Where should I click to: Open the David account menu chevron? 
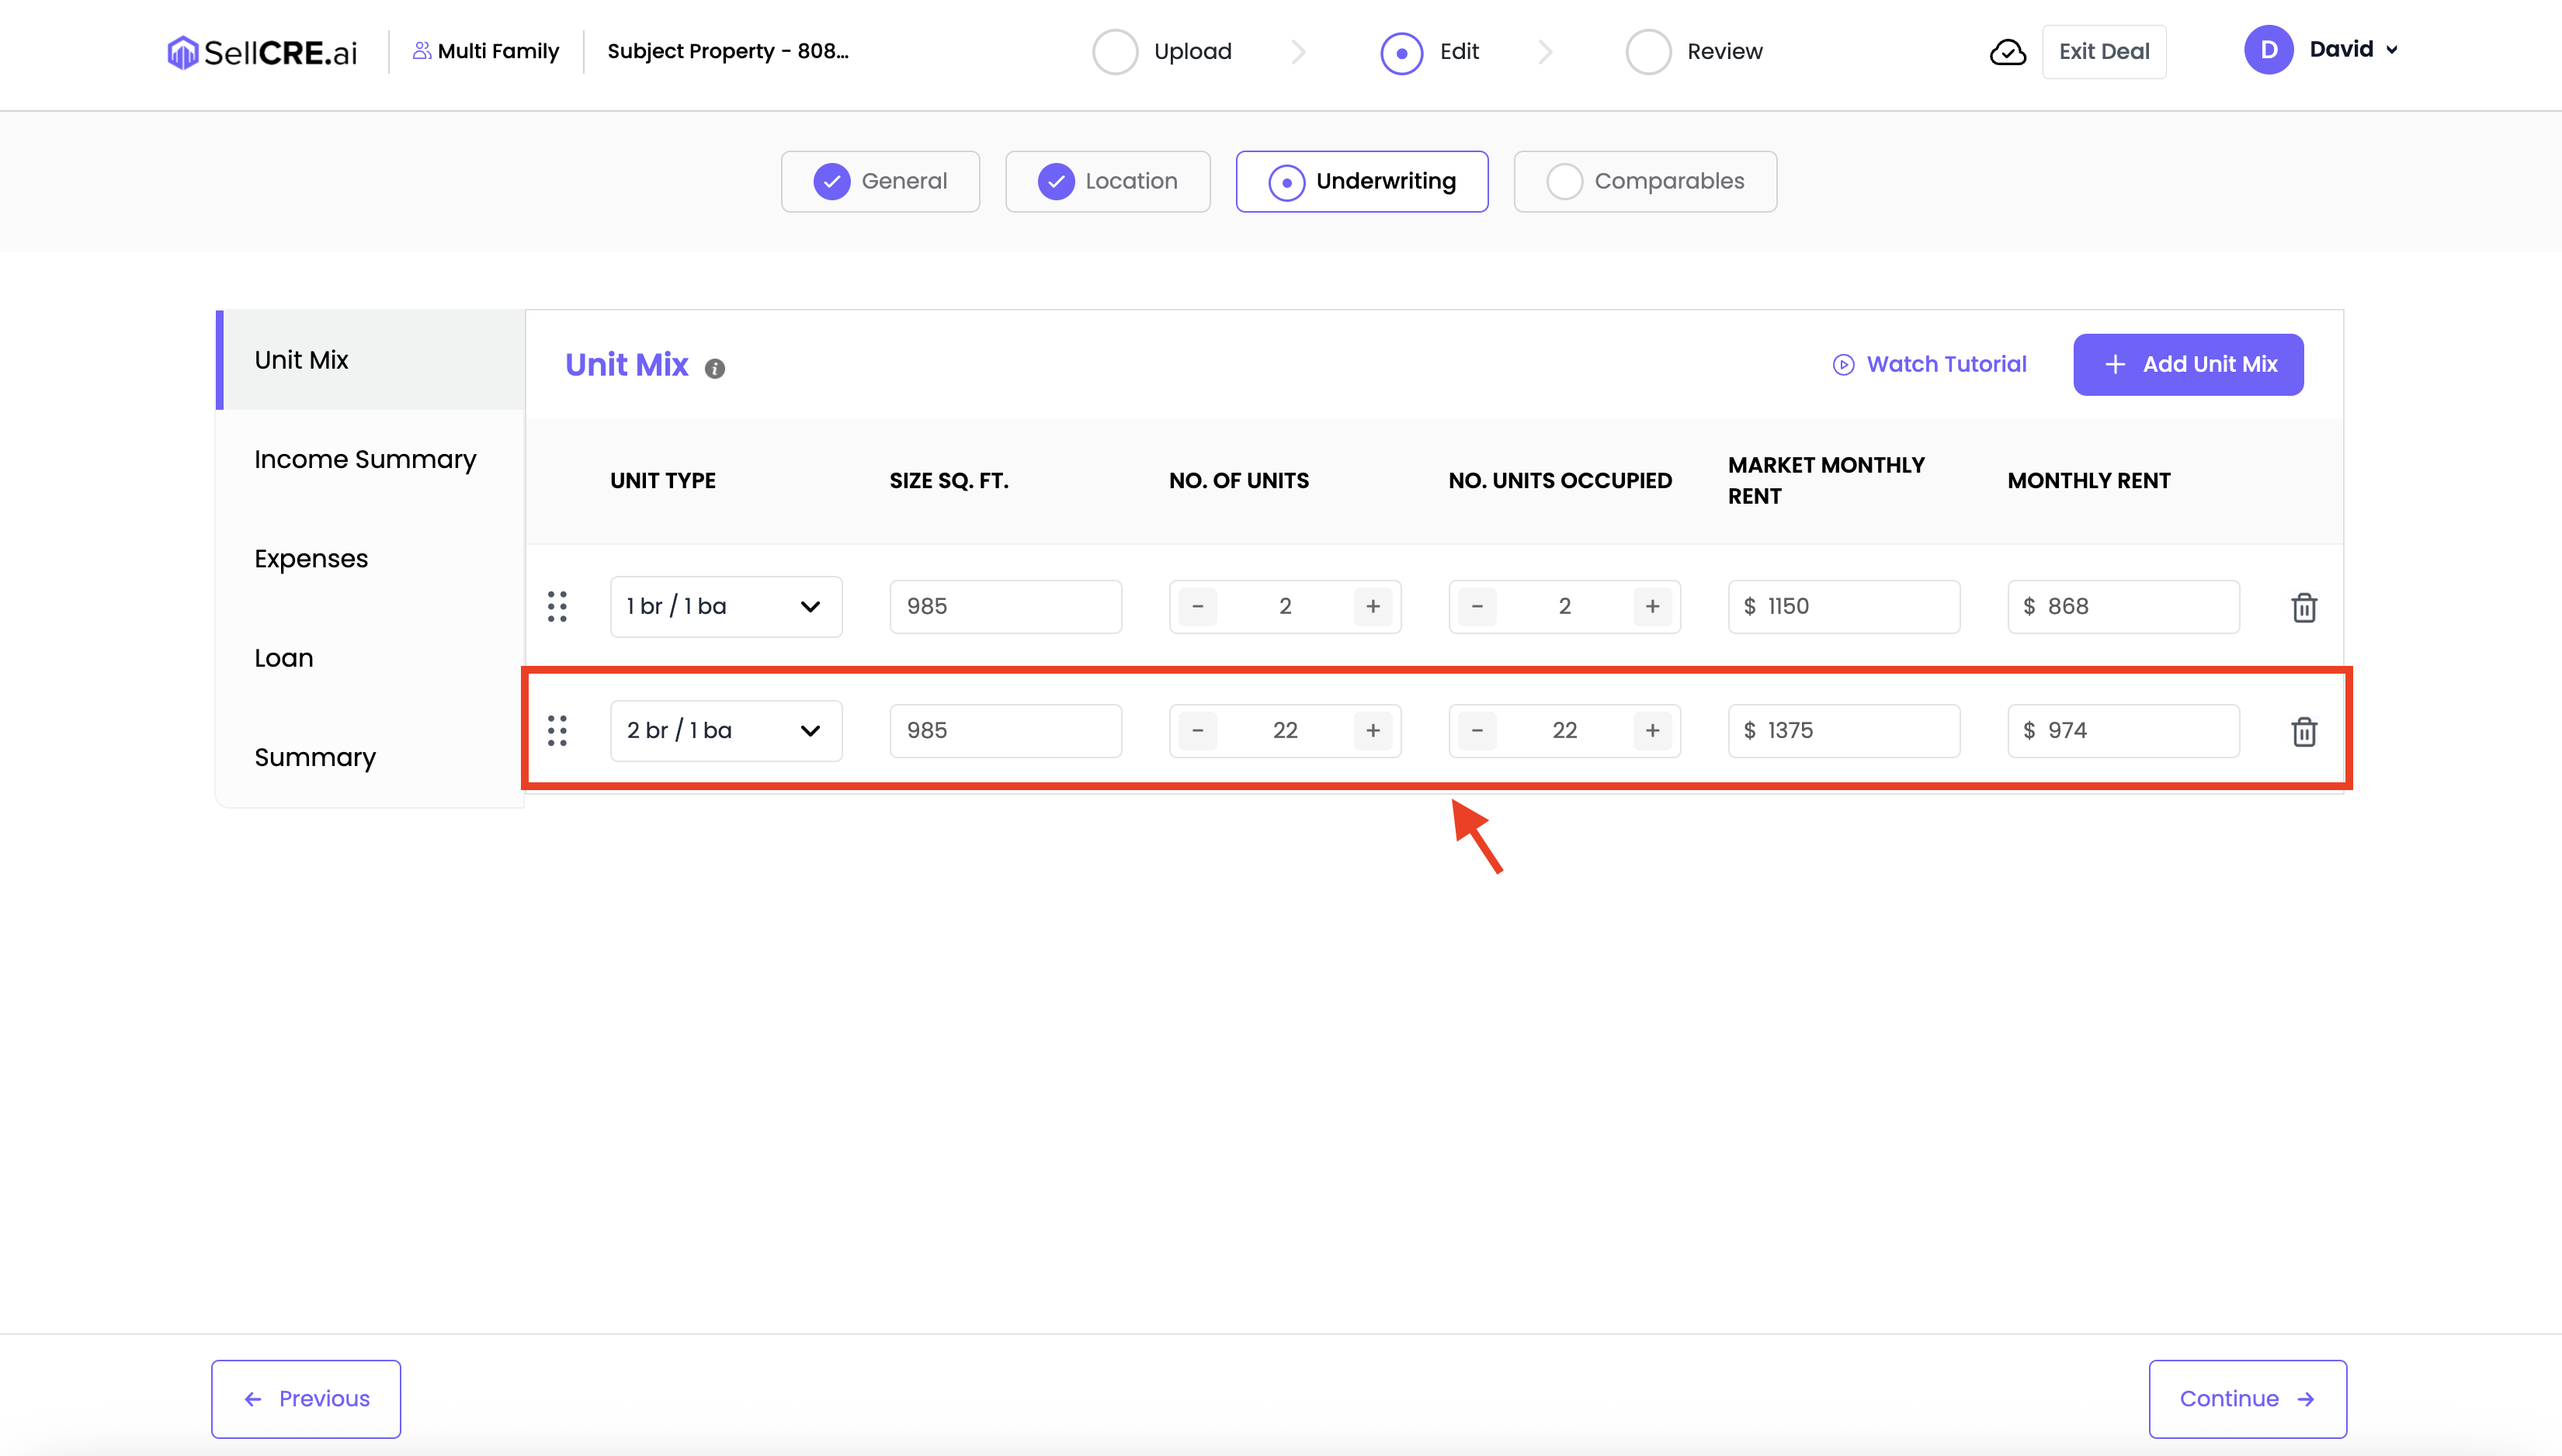click(2391, 50)
